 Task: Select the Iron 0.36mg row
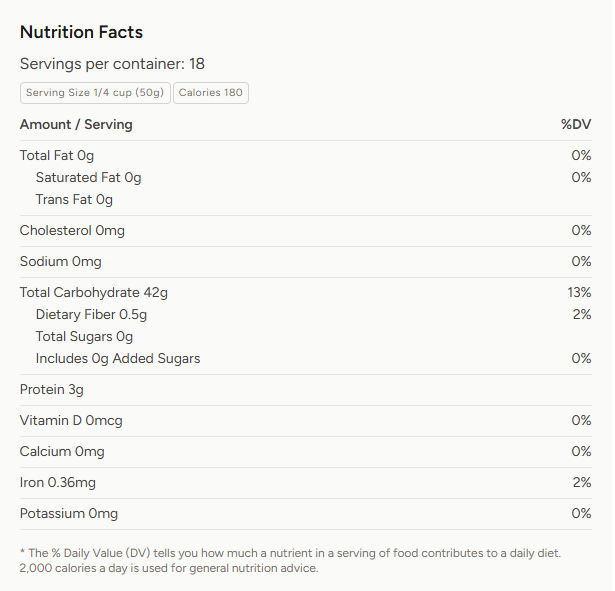pyautogui.click(x=306, y=483)
